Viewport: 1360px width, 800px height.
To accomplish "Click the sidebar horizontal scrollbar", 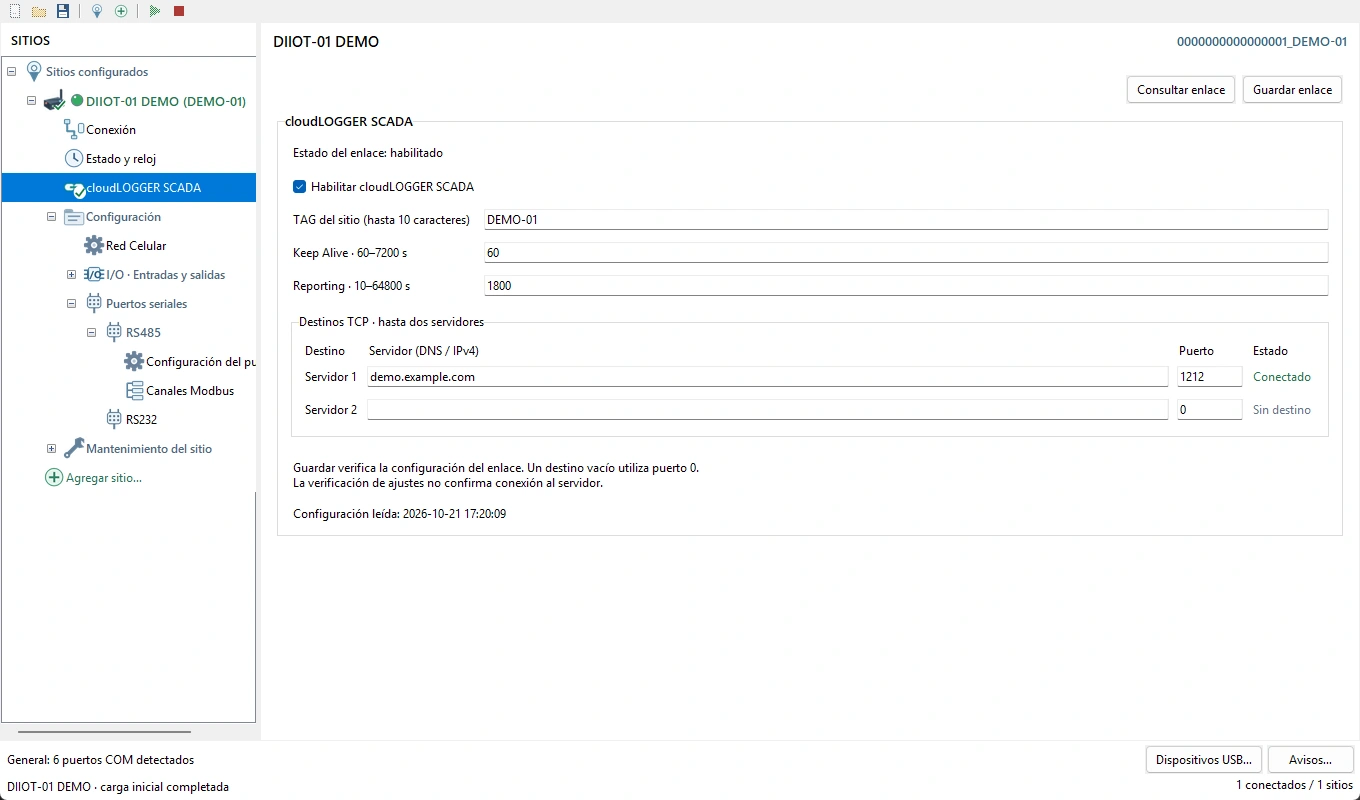I will pos(104,733).
